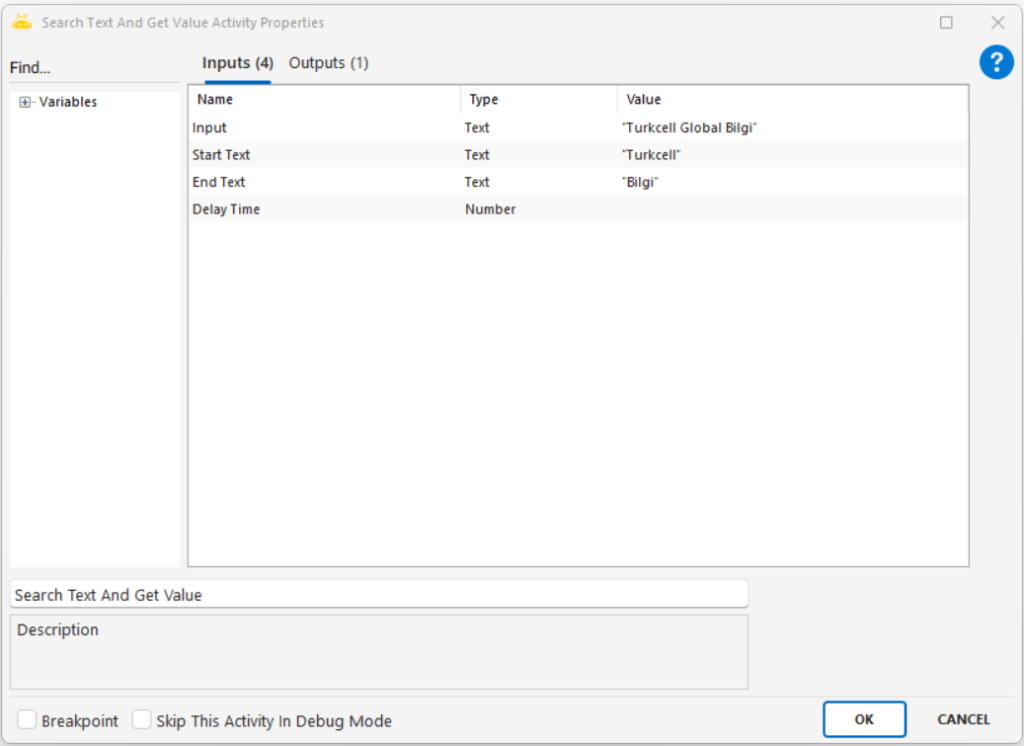This screenshot has width=1024, height=746.
Task: Click the robot app icon in title bar
Action: (x=22, y=22)
